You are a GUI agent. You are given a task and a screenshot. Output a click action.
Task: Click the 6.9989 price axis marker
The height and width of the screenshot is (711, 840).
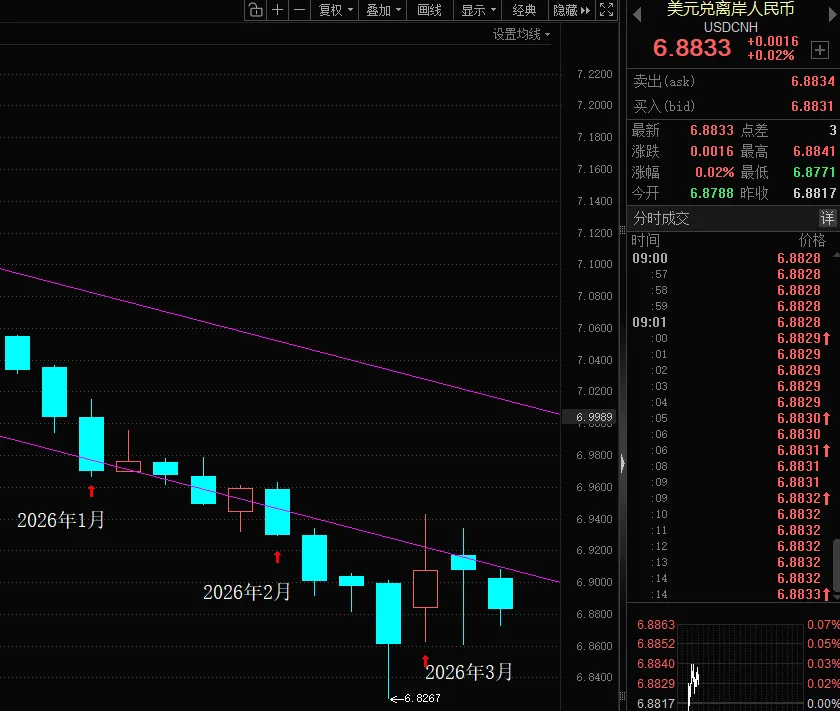594,417
